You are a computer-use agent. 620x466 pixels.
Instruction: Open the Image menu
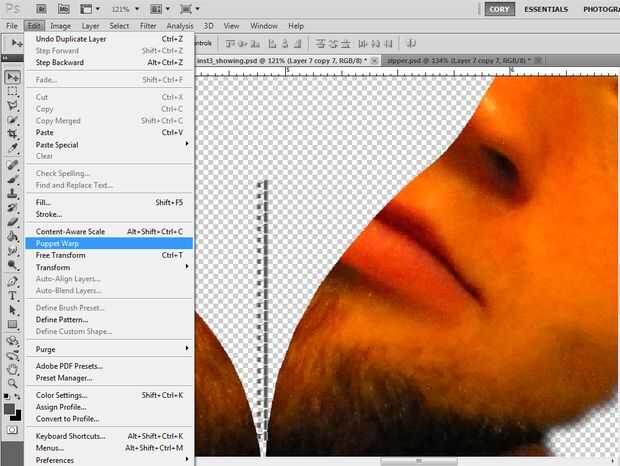(60, 26)
